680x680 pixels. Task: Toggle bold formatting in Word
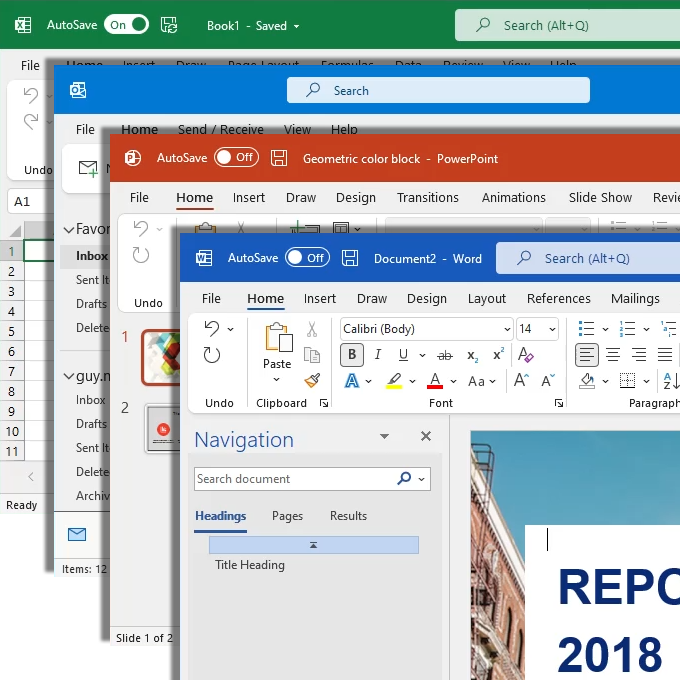tap(352, 355)
